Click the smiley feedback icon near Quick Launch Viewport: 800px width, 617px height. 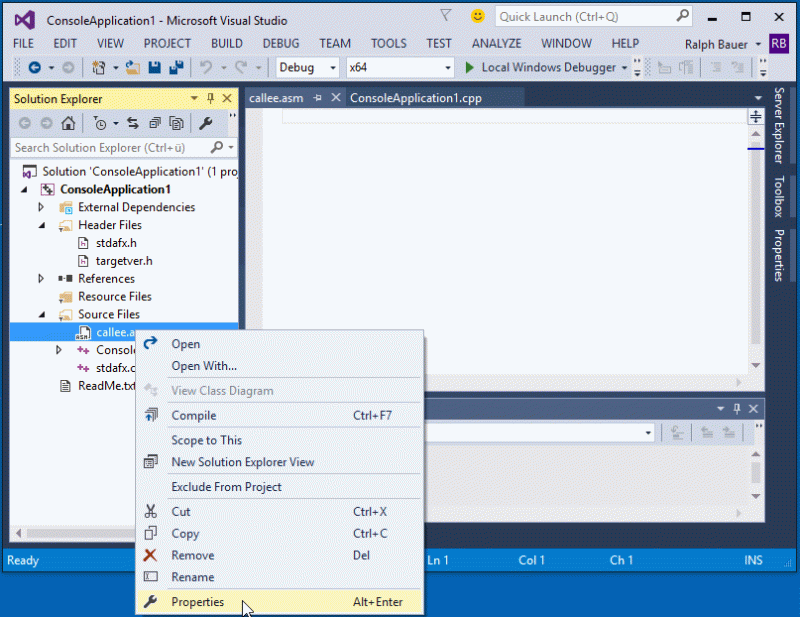478,16
